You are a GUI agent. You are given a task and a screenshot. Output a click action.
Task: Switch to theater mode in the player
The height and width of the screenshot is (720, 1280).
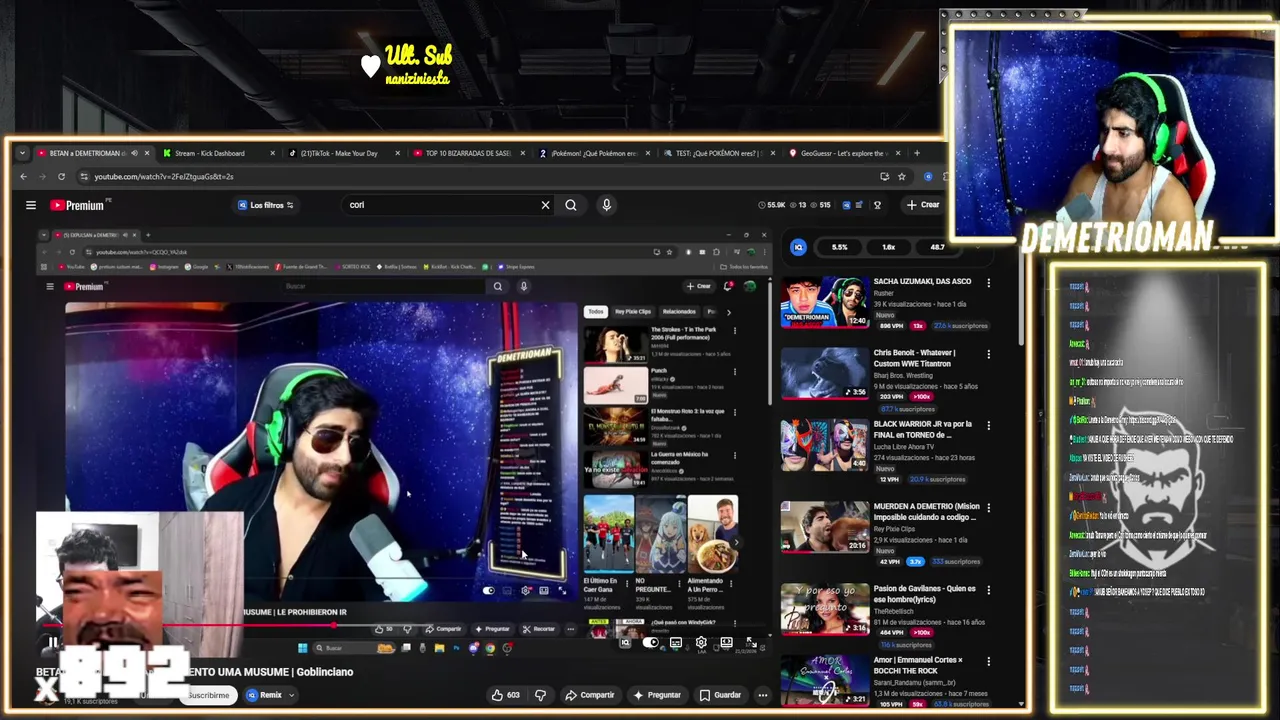(726, 643)
